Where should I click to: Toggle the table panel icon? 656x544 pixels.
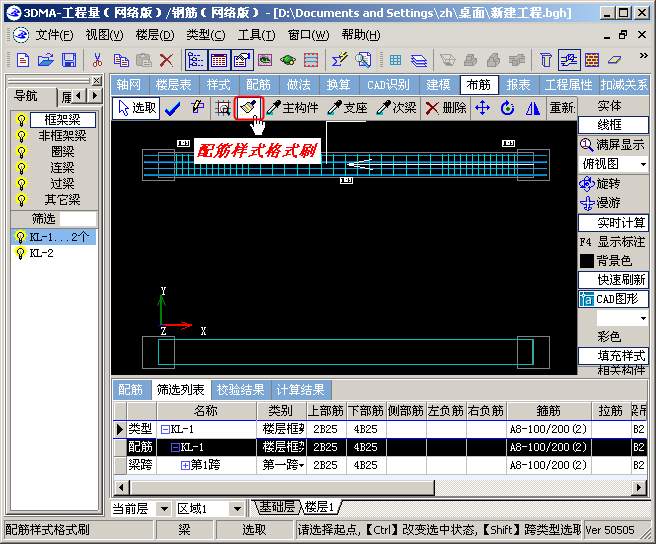(219, 60)
